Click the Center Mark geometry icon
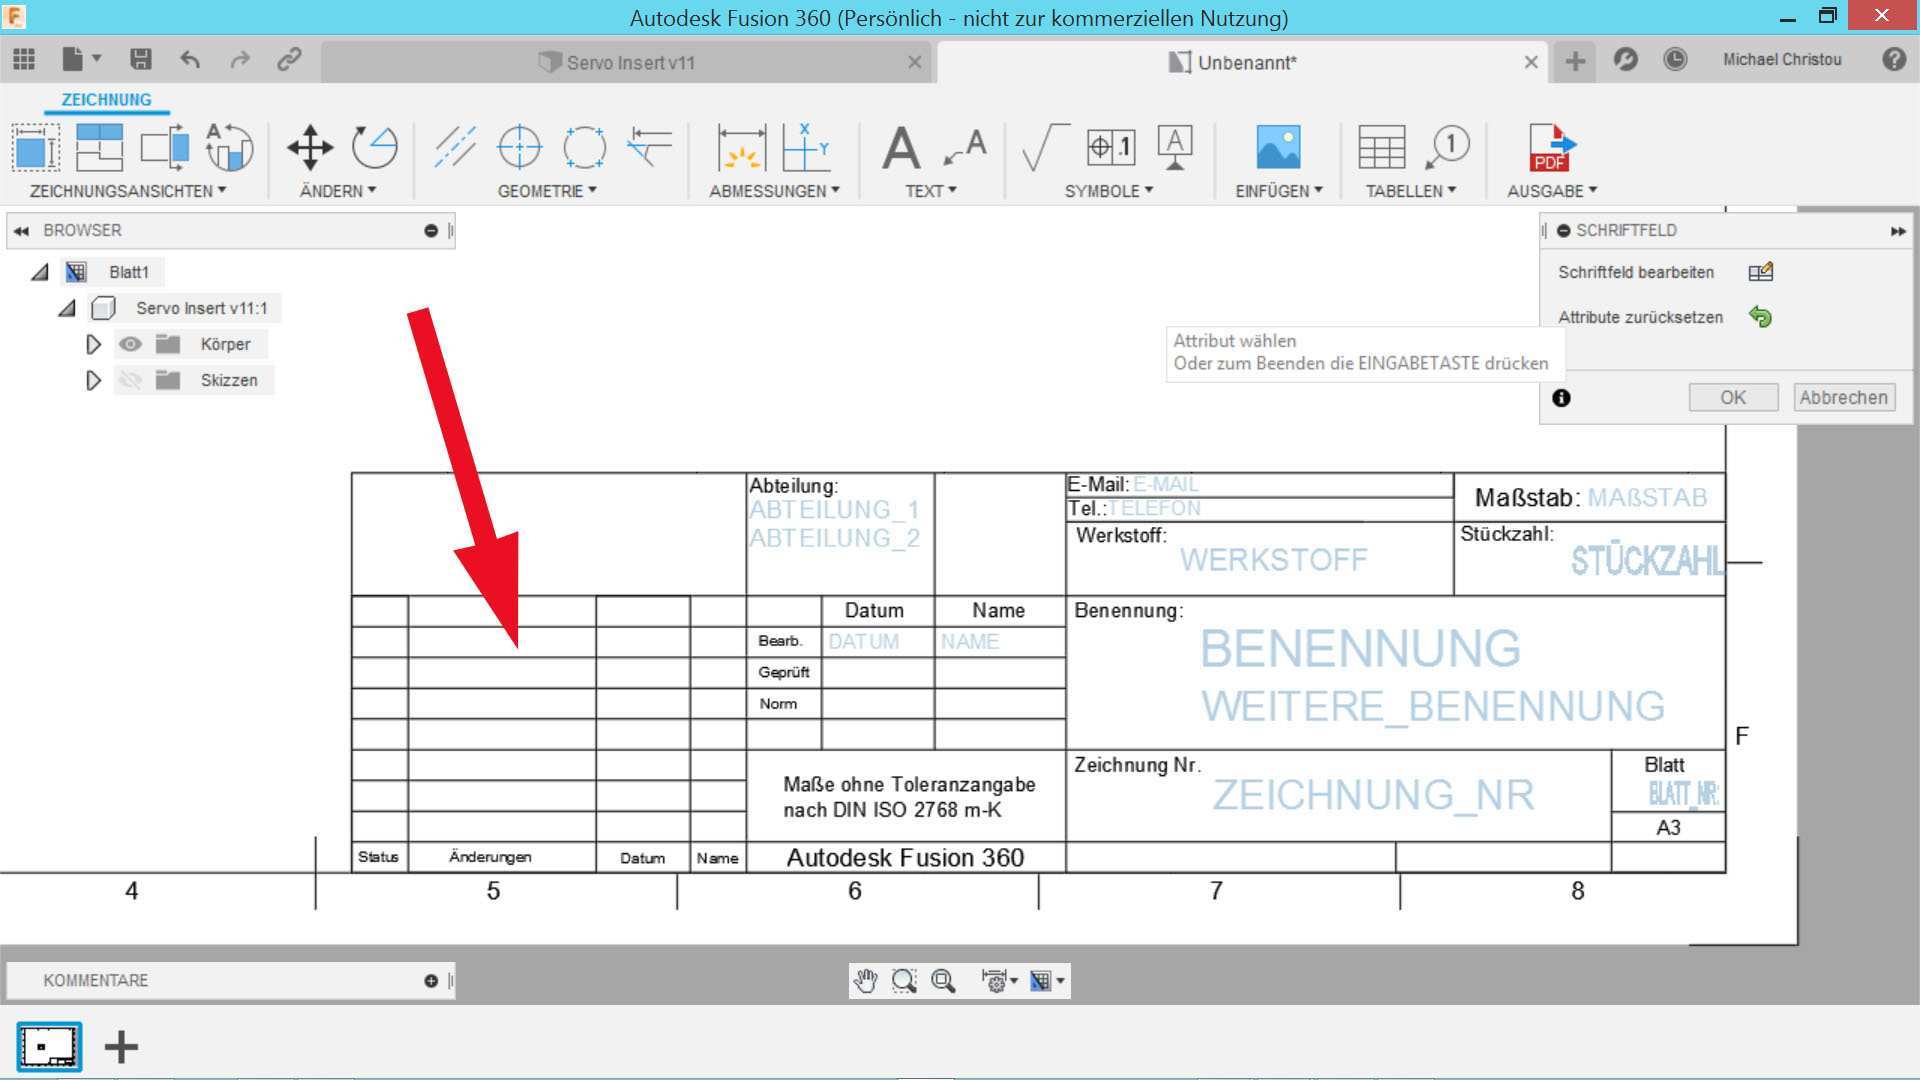1920x1080 pixels. pyautogui.click(x=519, y=148)
